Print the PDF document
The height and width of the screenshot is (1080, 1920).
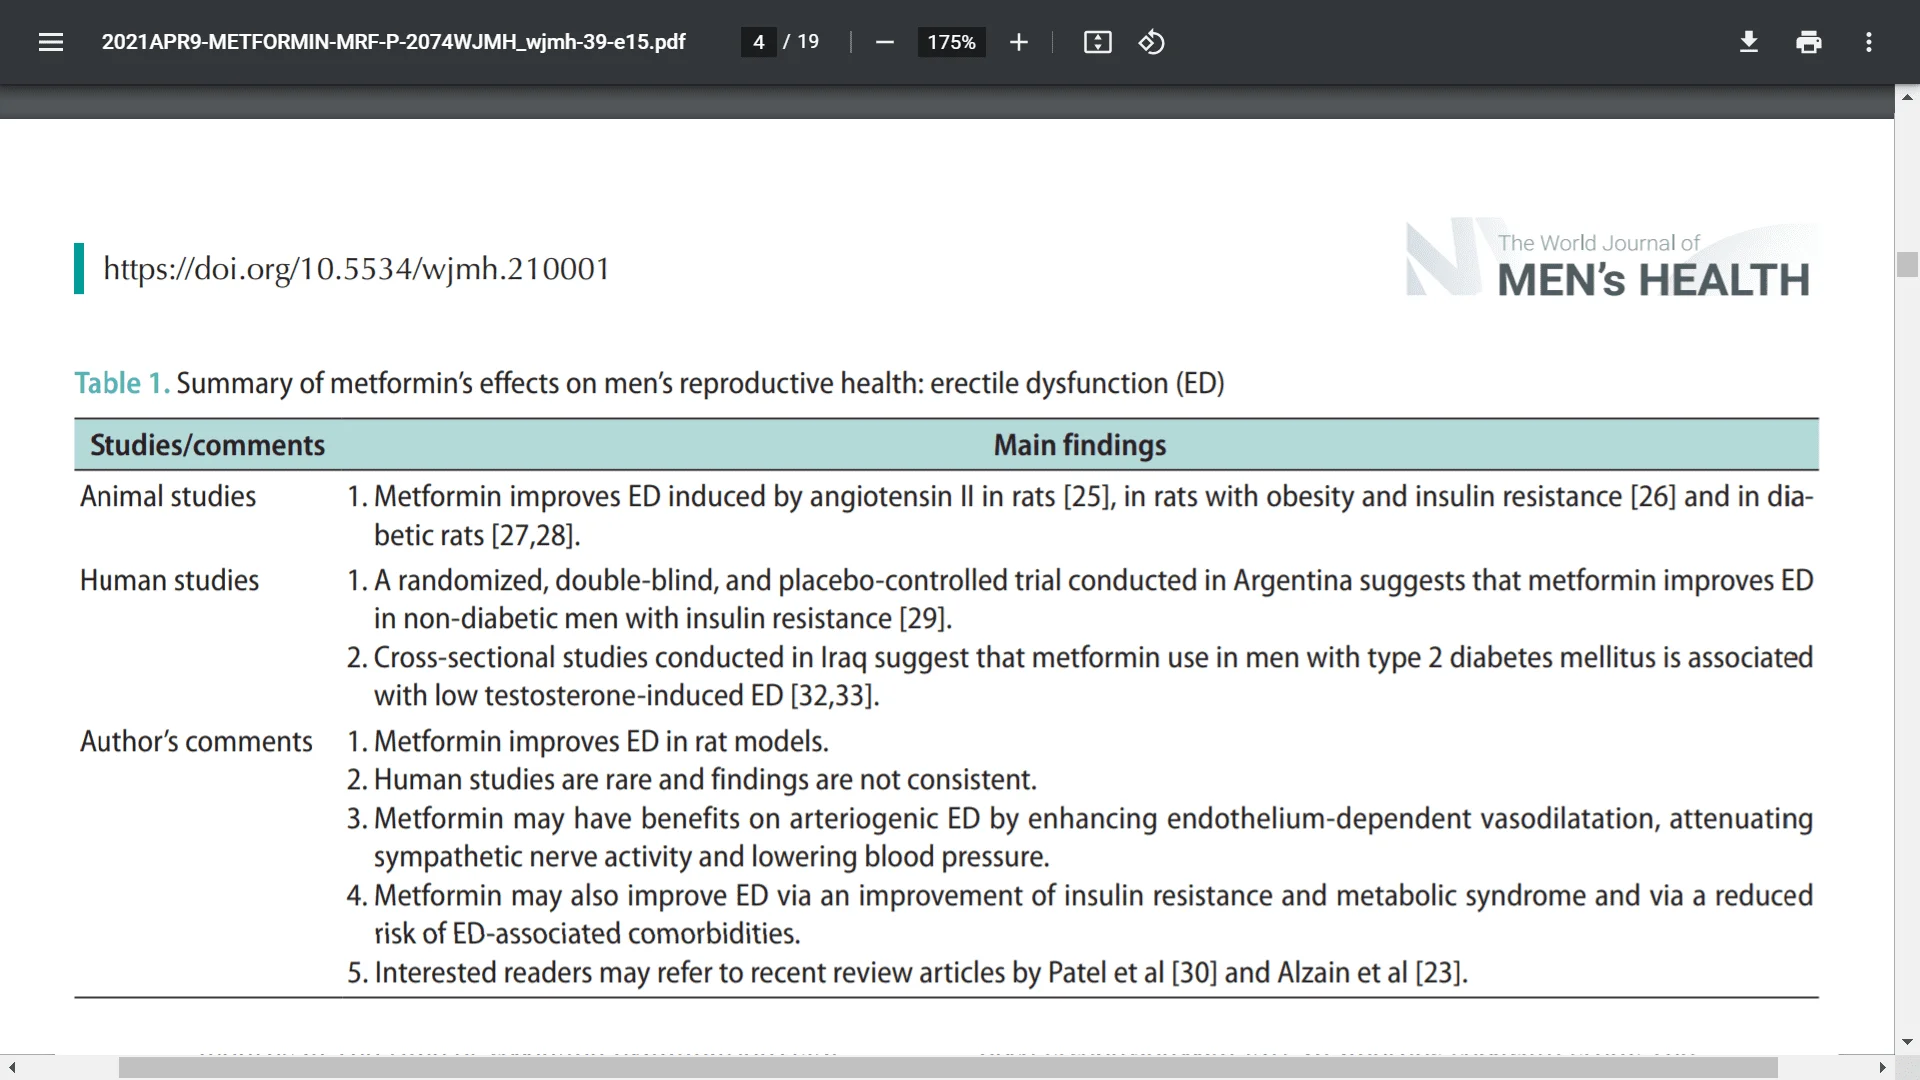pyautogui.click(x=1808, y=42)
